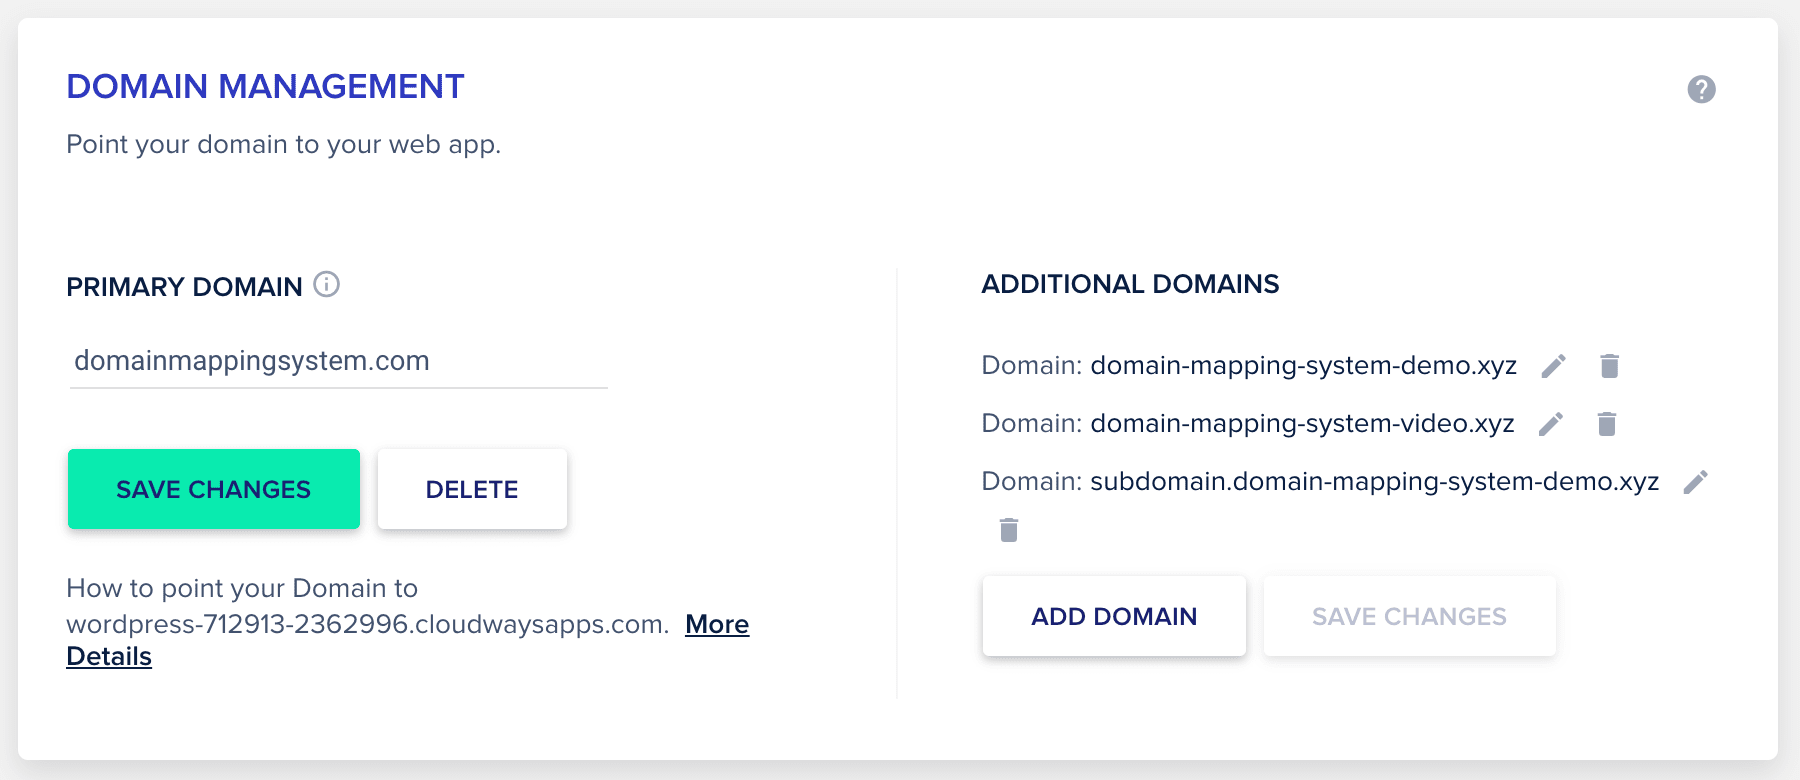
Task: Delete domain-mapping-system-demo.xyz using its trash icon
Action: [x=1609, y=366]
